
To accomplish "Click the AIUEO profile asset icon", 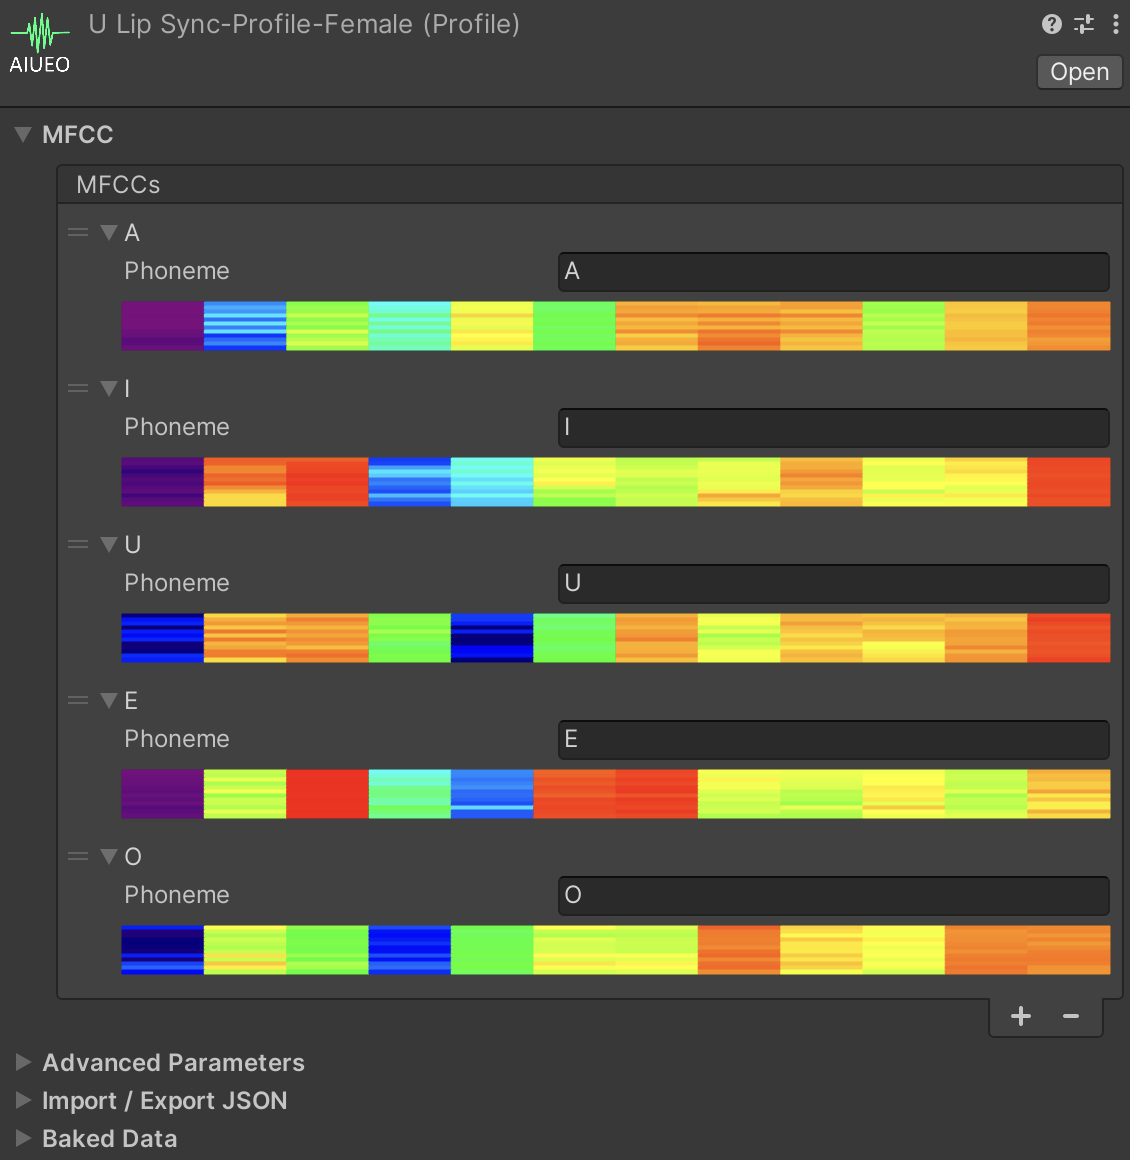I will pos(40,44).
